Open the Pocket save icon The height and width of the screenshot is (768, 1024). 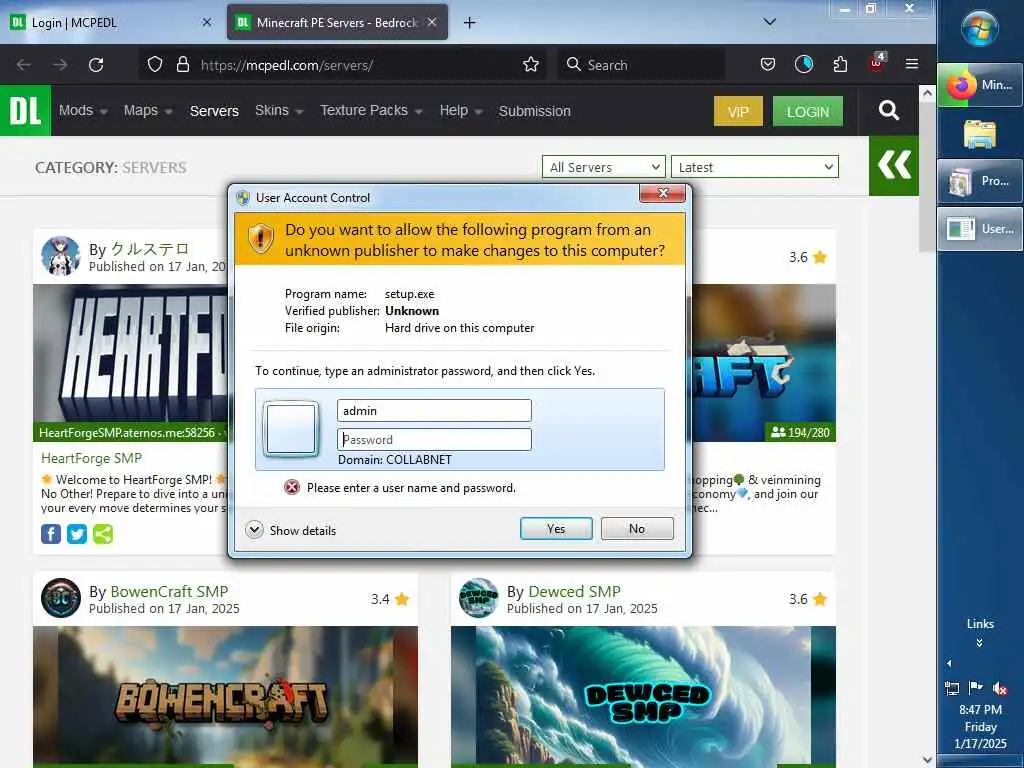[x=768, y=64]
